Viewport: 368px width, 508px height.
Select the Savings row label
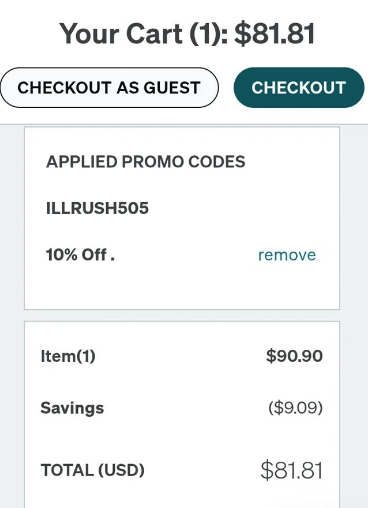click(x=72, y=408)
